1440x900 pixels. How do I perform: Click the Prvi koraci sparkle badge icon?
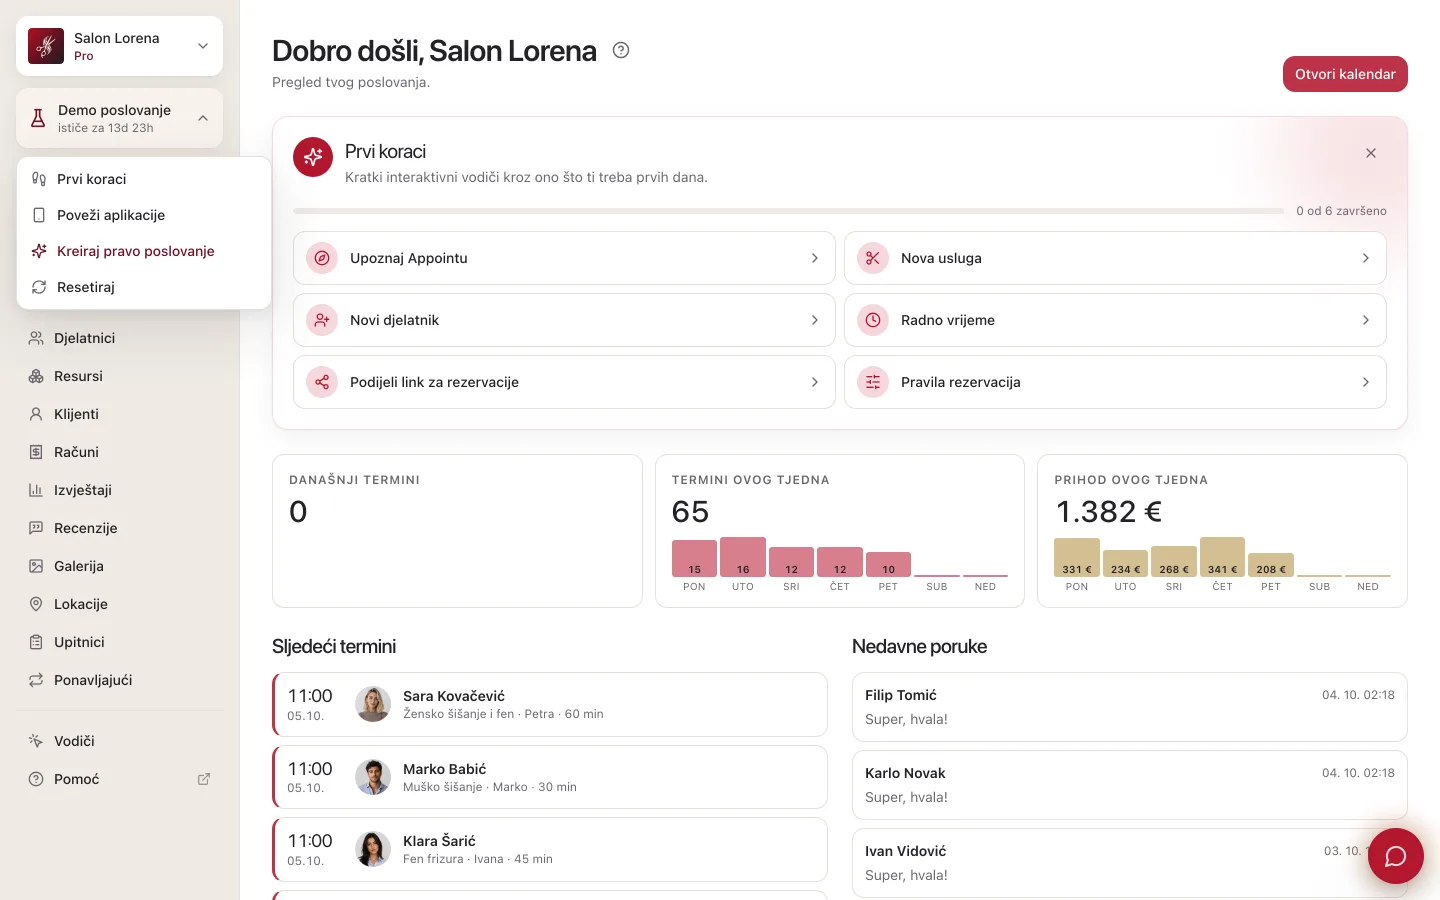coord(313,157)
